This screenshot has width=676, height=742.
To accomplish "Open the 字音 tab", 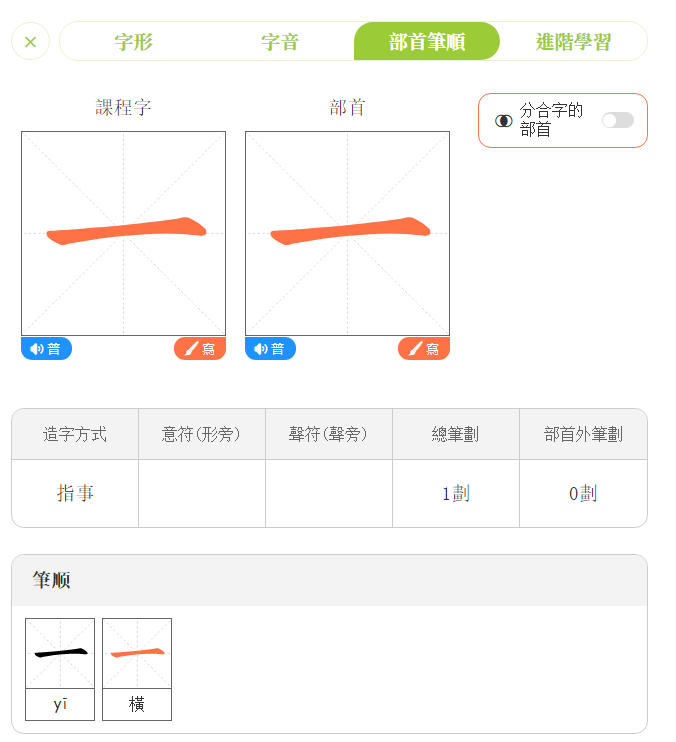I will pyautogui.click(x=280, y=42).
